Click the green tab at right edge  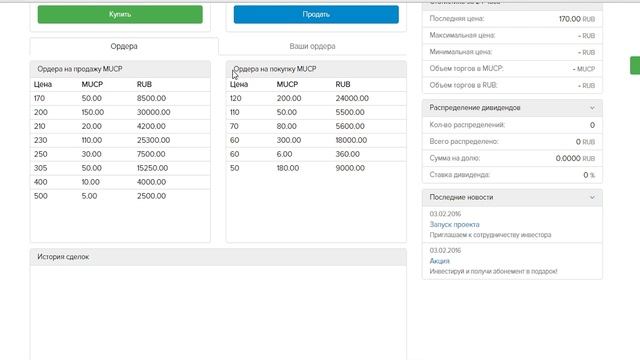coord(635,65)
